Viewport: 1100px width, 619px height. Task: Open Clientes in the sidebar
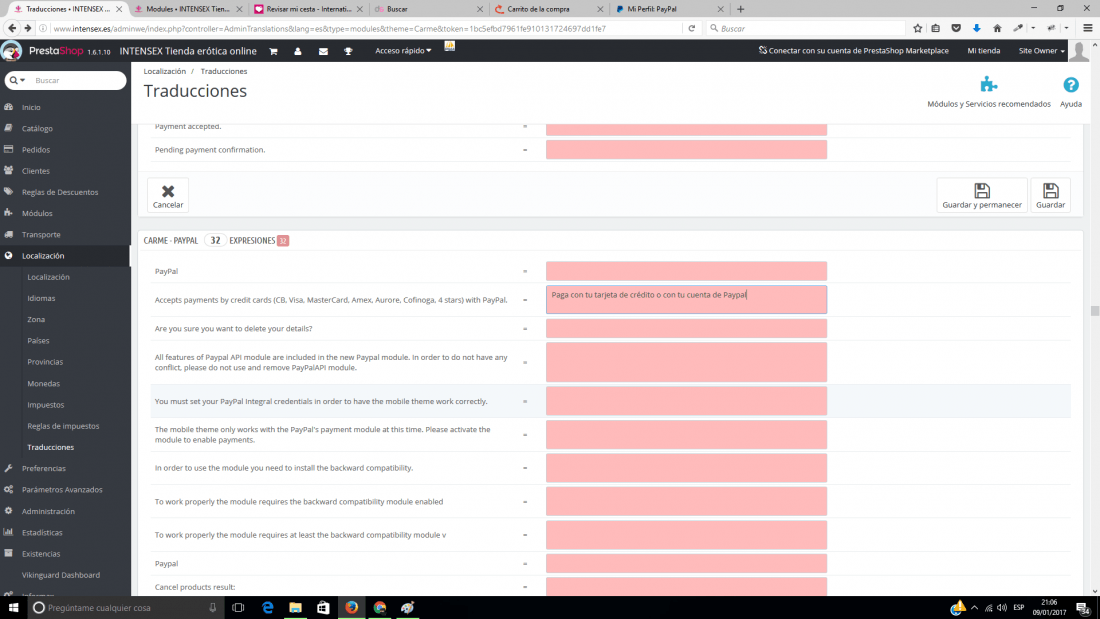point(35,171)
